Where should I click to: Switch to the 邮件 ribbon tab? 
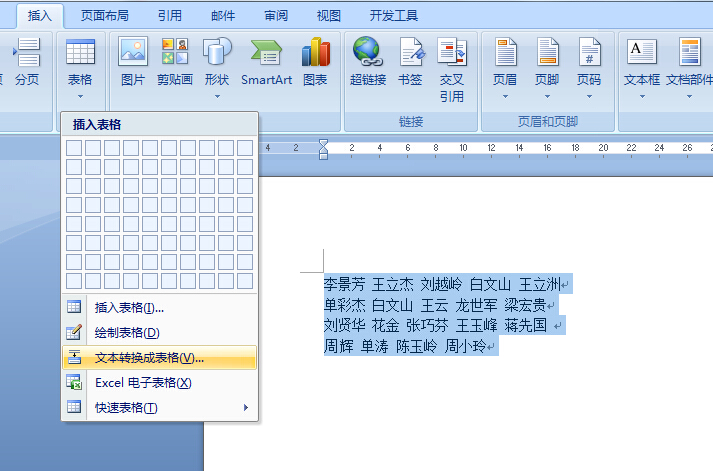[223, 16]
